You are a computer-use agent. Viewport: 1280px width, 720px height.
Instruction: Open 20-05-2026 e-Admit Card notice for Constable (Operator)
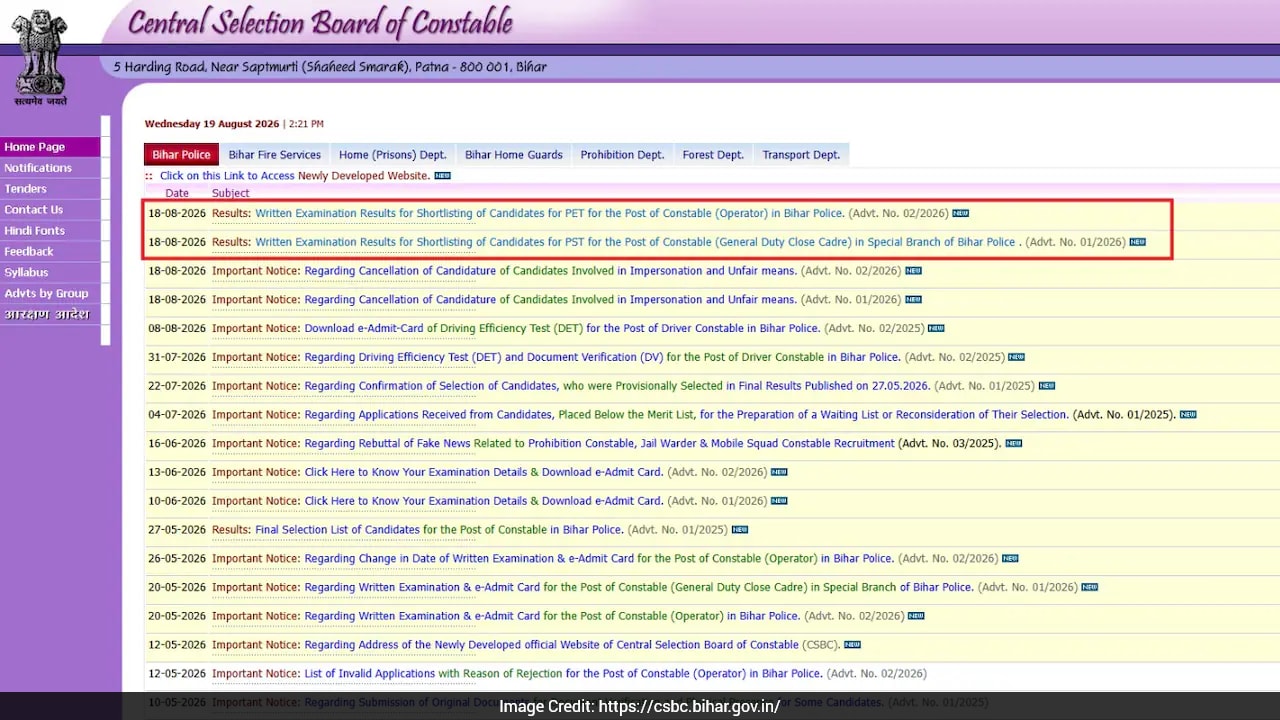[552, 616]
